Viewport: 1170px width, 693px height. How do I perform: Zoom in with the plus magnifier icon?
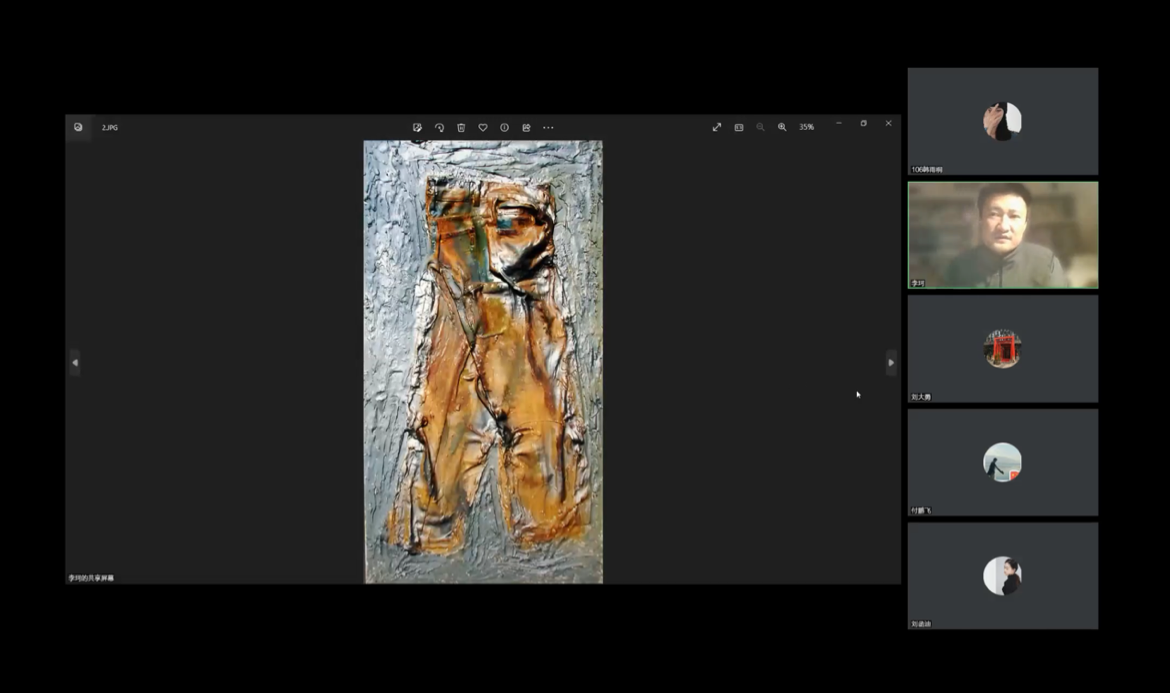coord(782,128)
